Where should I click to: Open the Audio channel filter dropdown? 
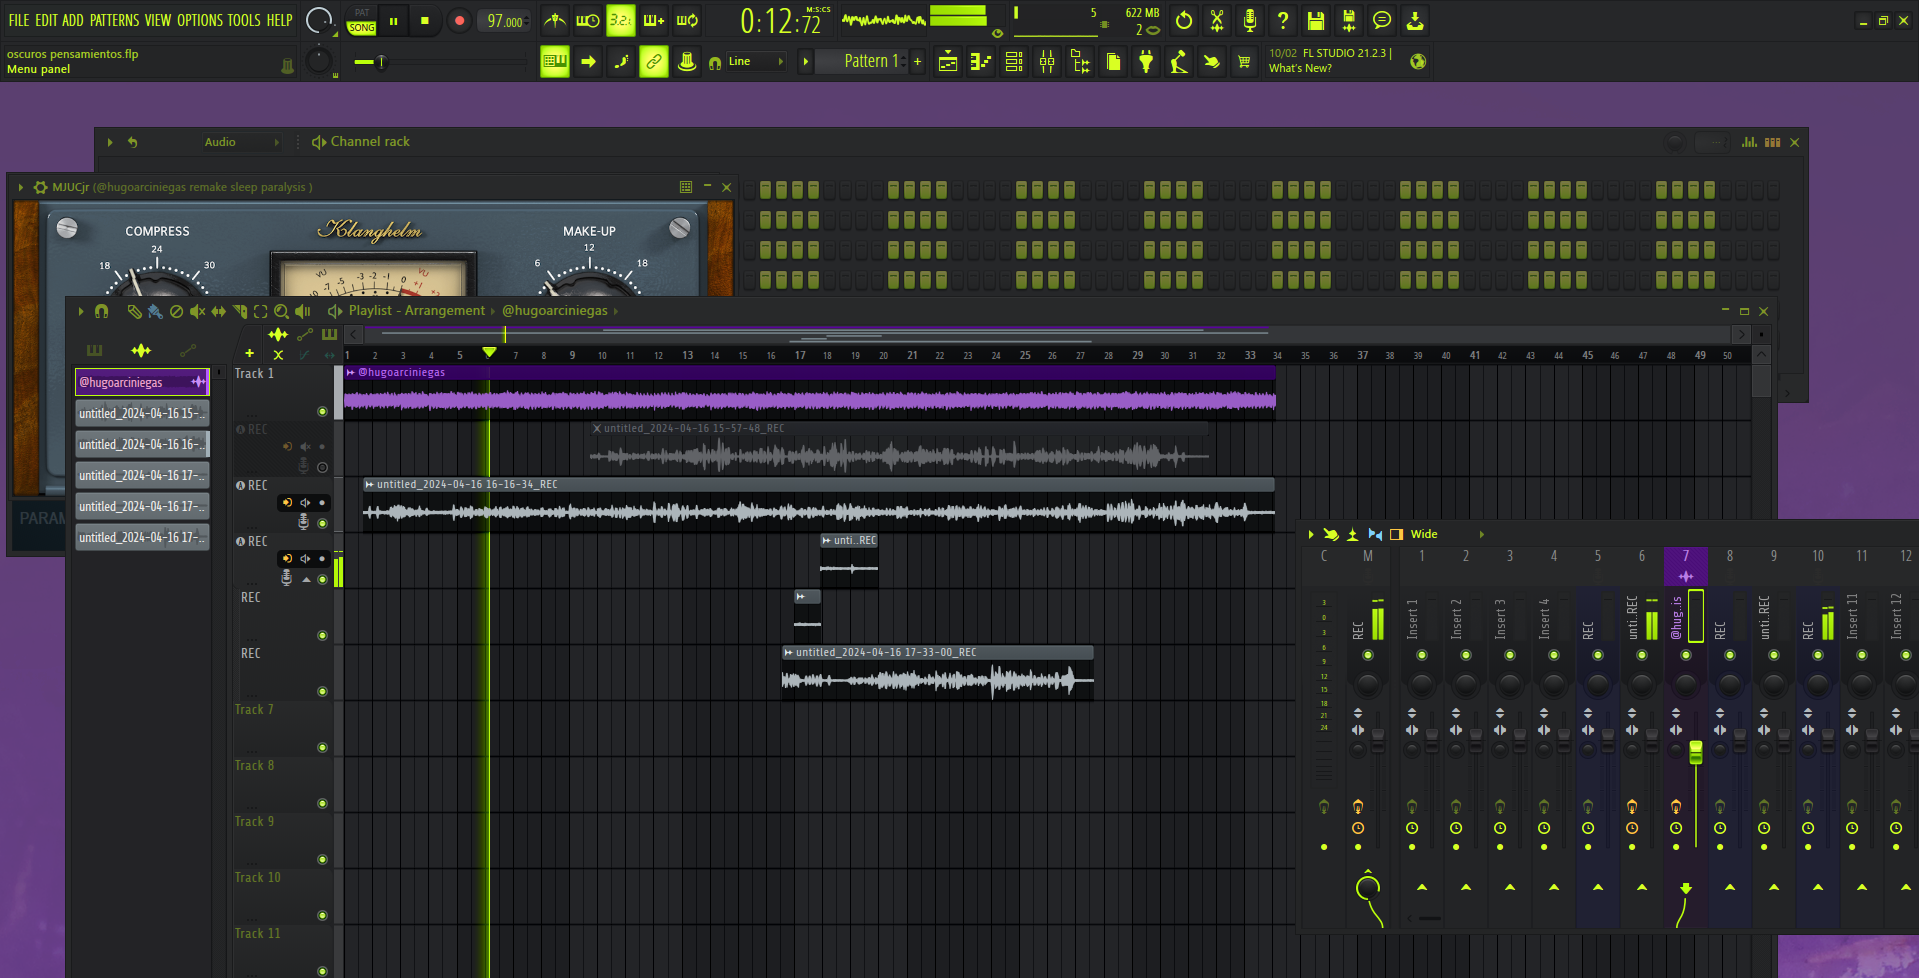tap(240, 142)
